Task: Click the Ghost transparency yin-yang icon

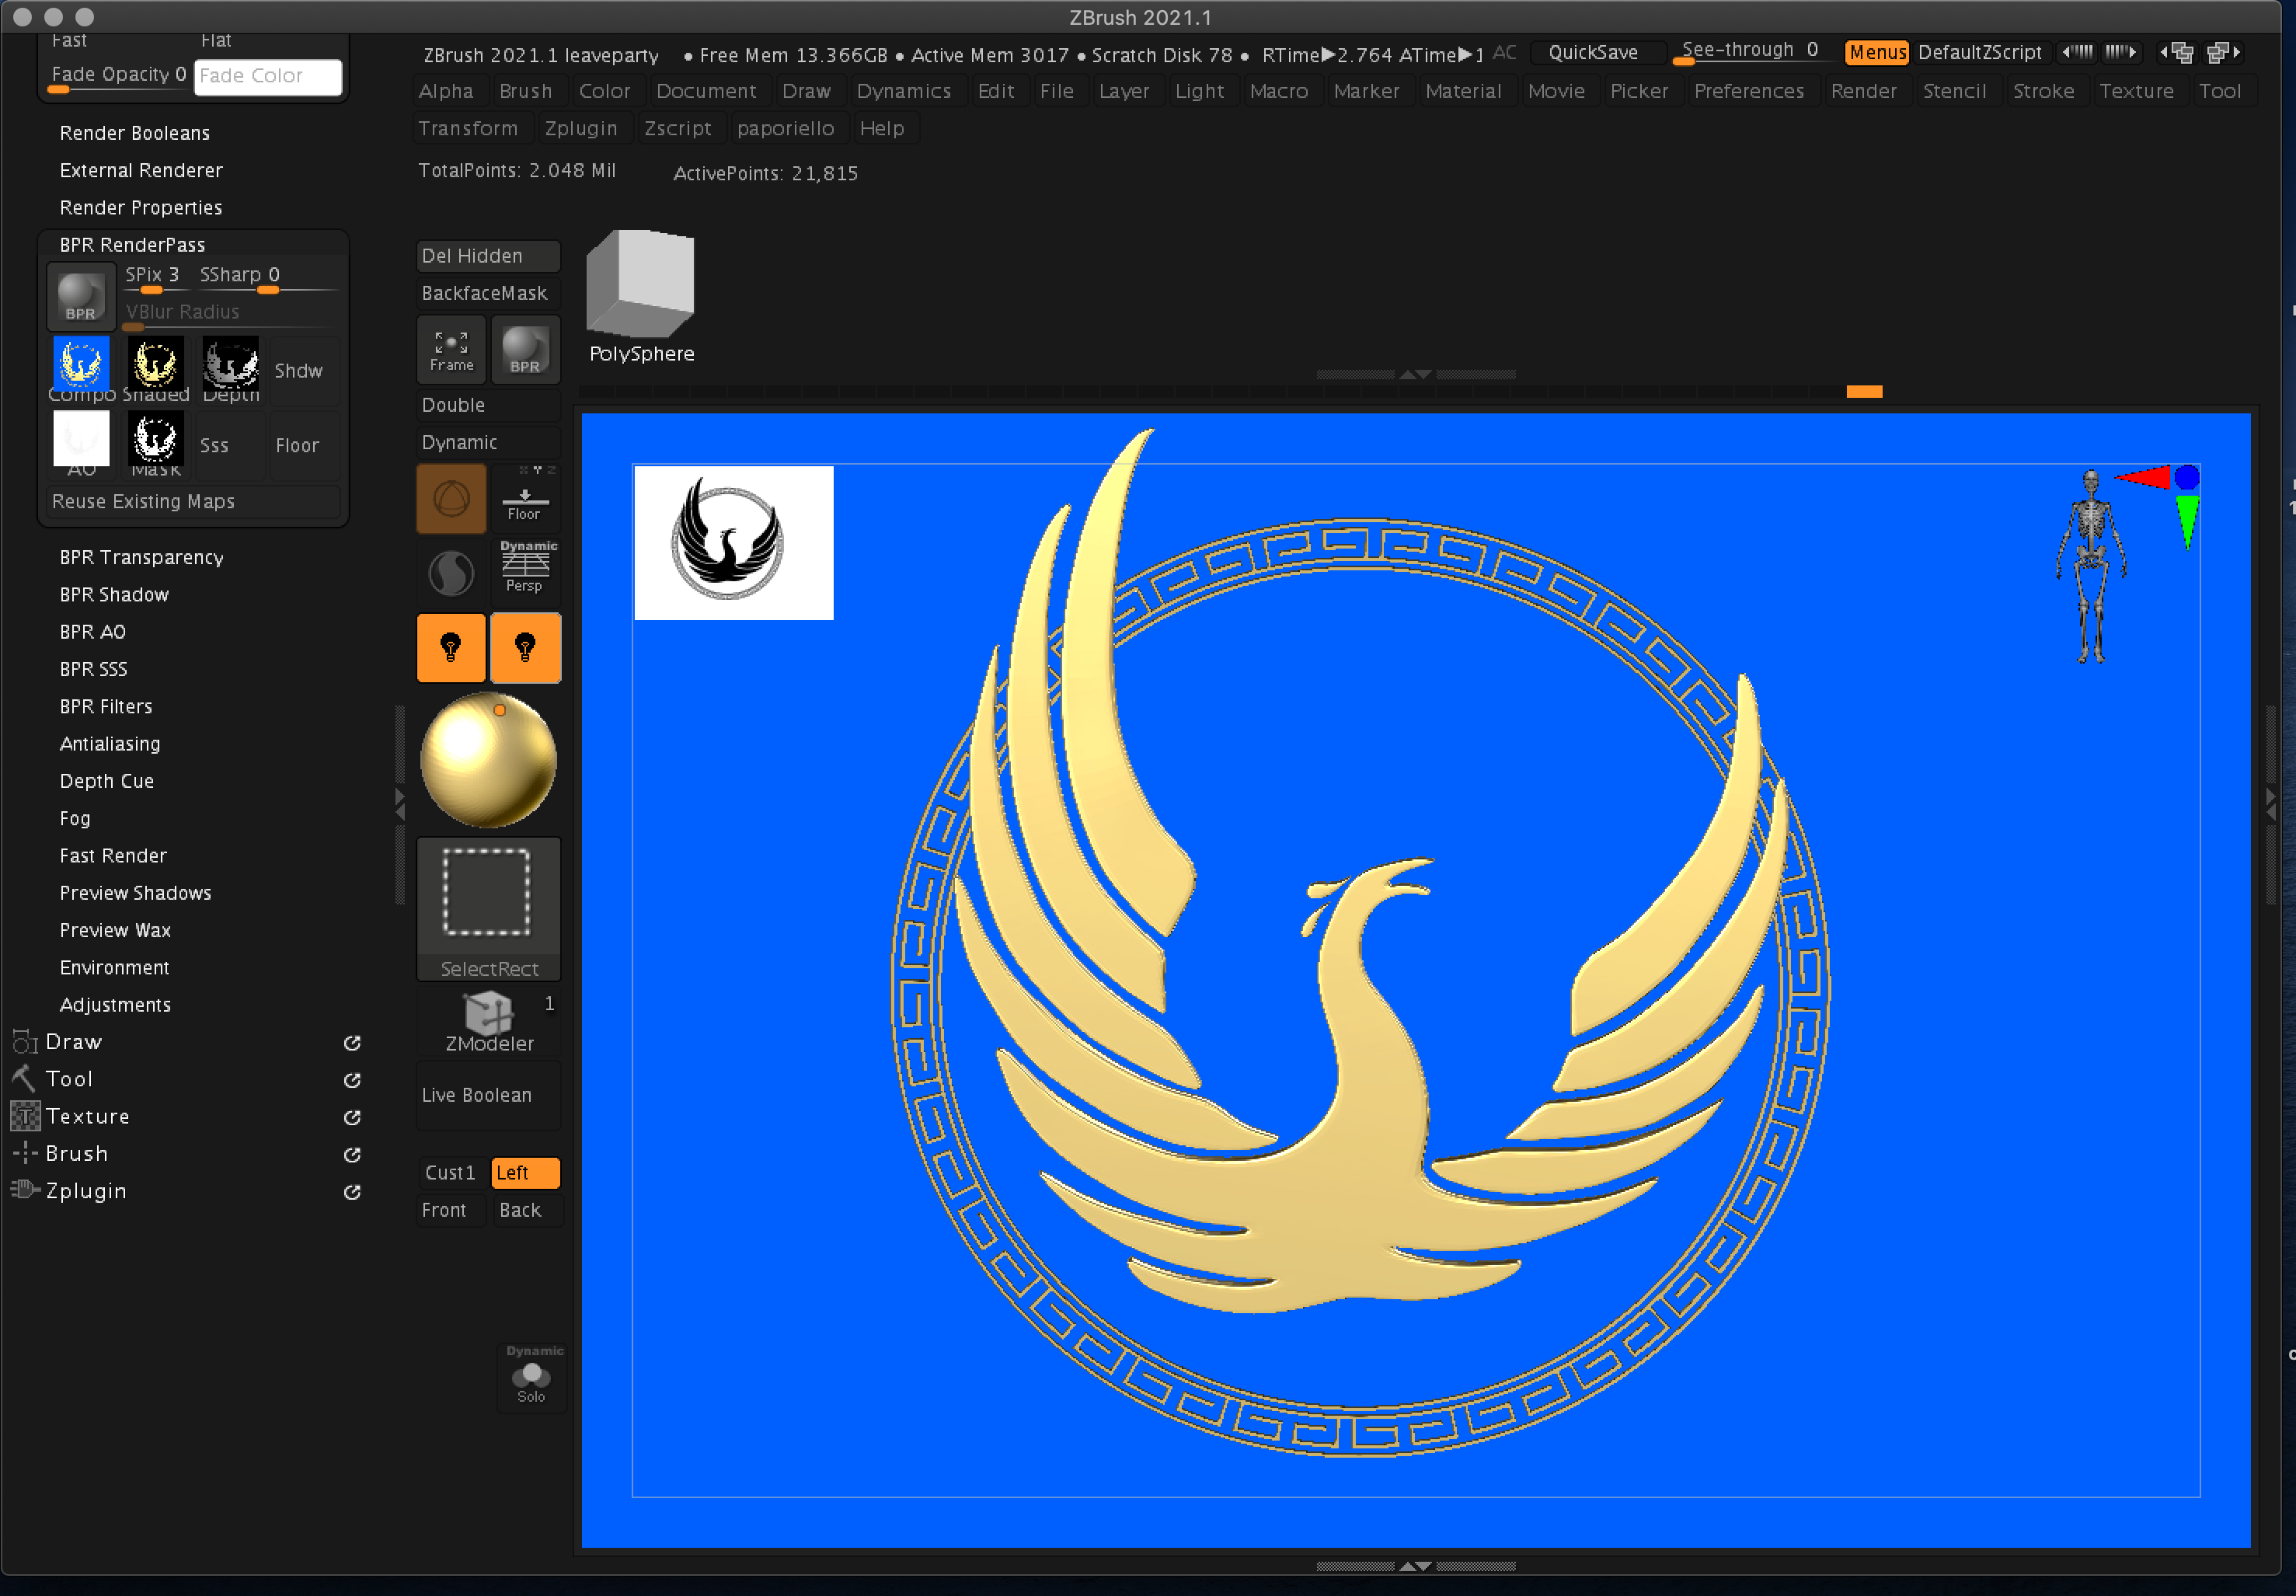Action: pyautogui.click(x=451, y=573)
